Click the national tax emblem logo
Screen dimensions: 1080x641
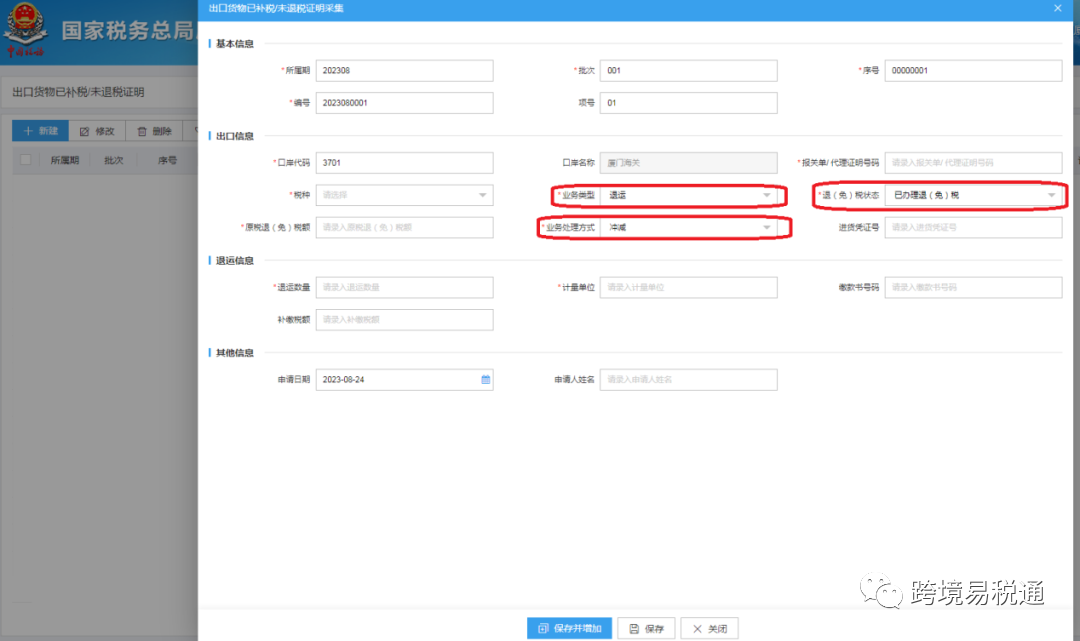click(x=25, y=29)
